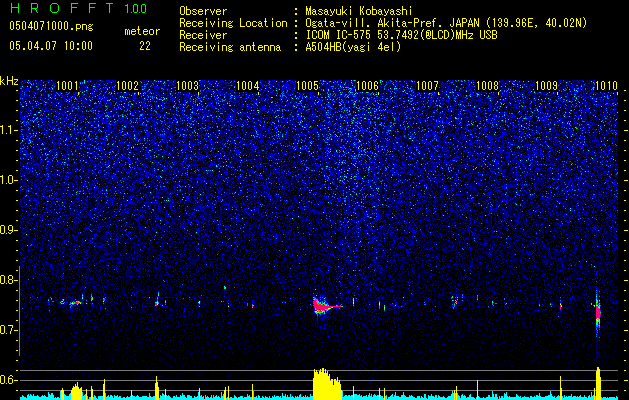Click the 1001 time marker

tap(67, 86)
